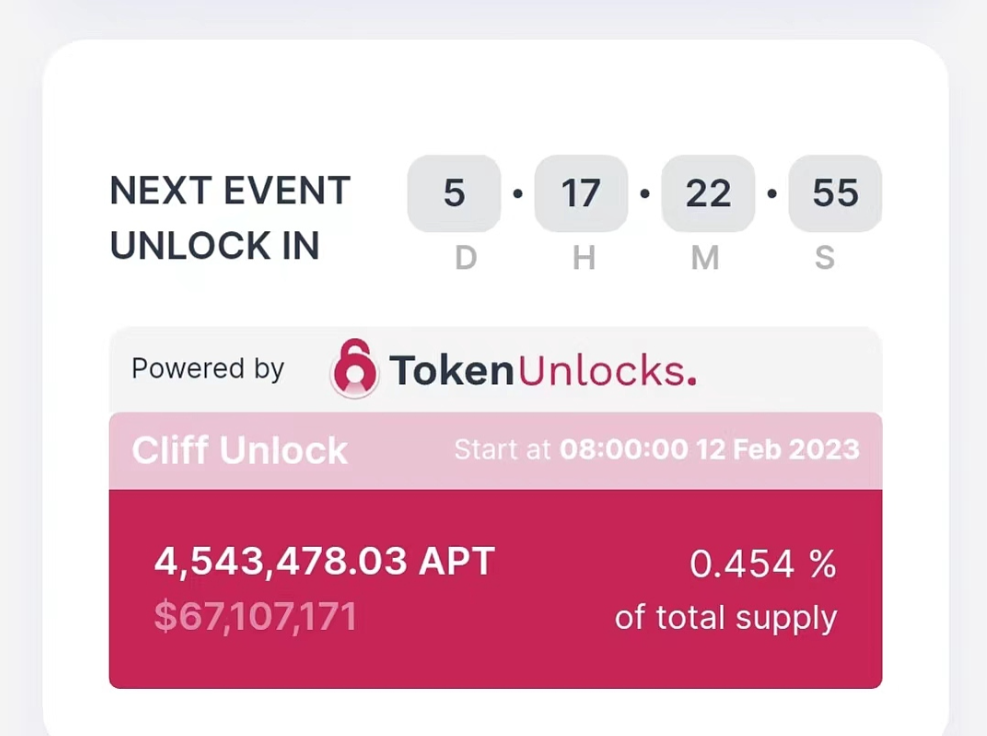Click the "H" hours unit label

(584, 259)
